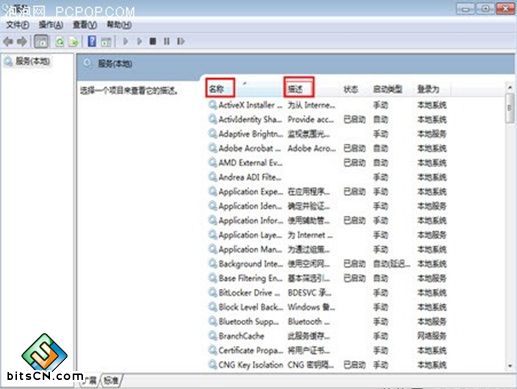Image resolution: width=517 pixels, height=389 pixels.
Task: Open the Help question-mark toolbar icon
Action: click(x=92, y=41)
